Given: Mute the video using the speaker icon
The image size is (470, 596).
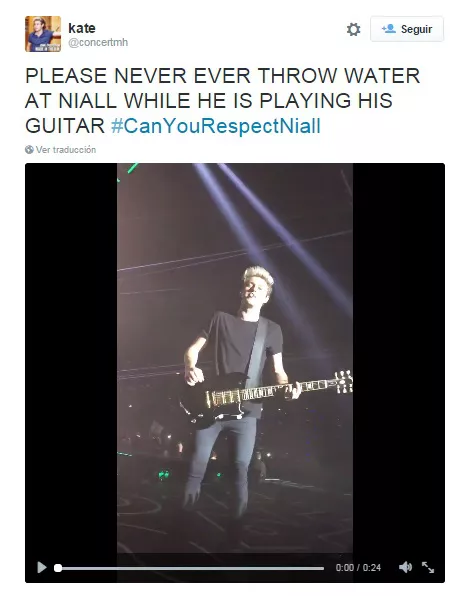Looking at the screenshot, I should pyautogui.click(x=405, y=567).
